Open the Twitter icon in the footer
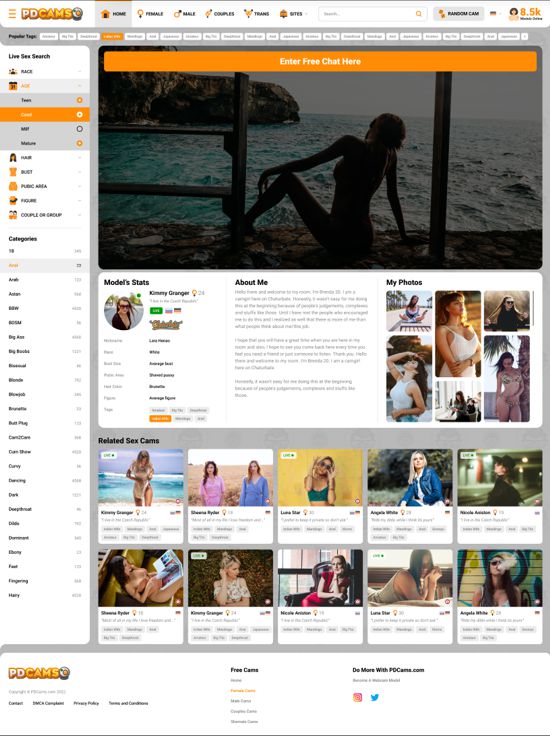The image size is (550, 736). pos(374,697)
